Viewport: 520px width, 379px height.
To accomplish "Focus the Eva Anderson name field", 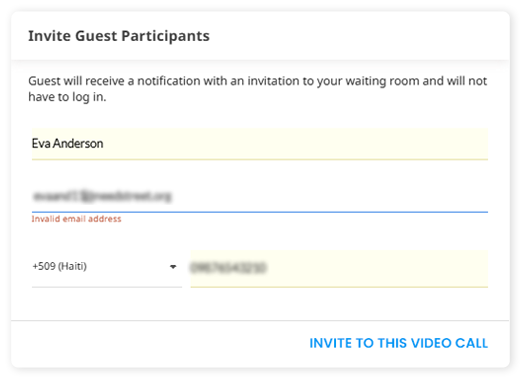I will (260, 144).
